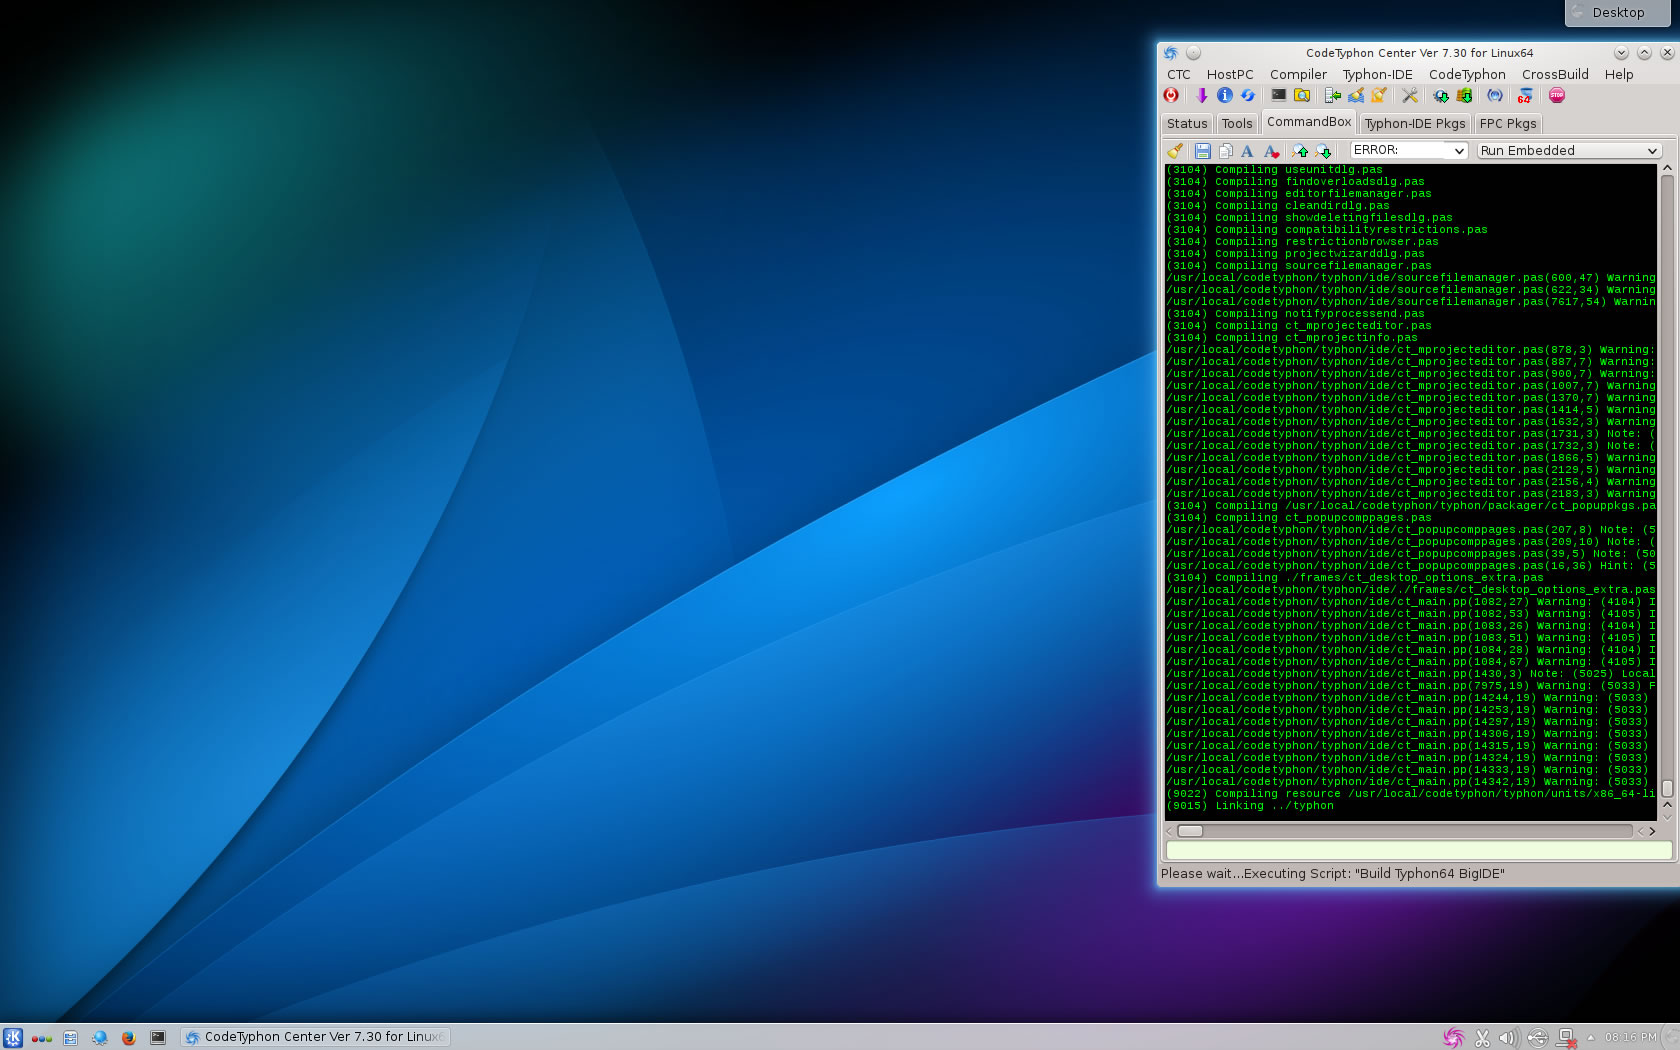Click the USB device notifier tray icon
Image resolution: width=1680 pixels, height=1050 pixels.
point(1538,1038)
